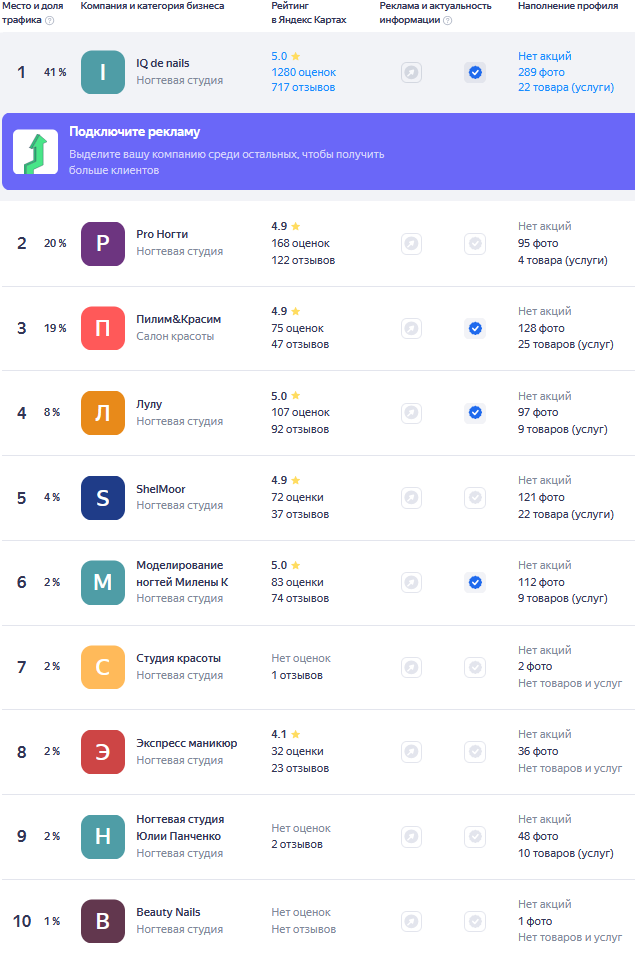The width and height of the screenshot is (635, 960).
Task: Click '4 товара (услуги)' for Pro Ногти
Action: point(563,260)
